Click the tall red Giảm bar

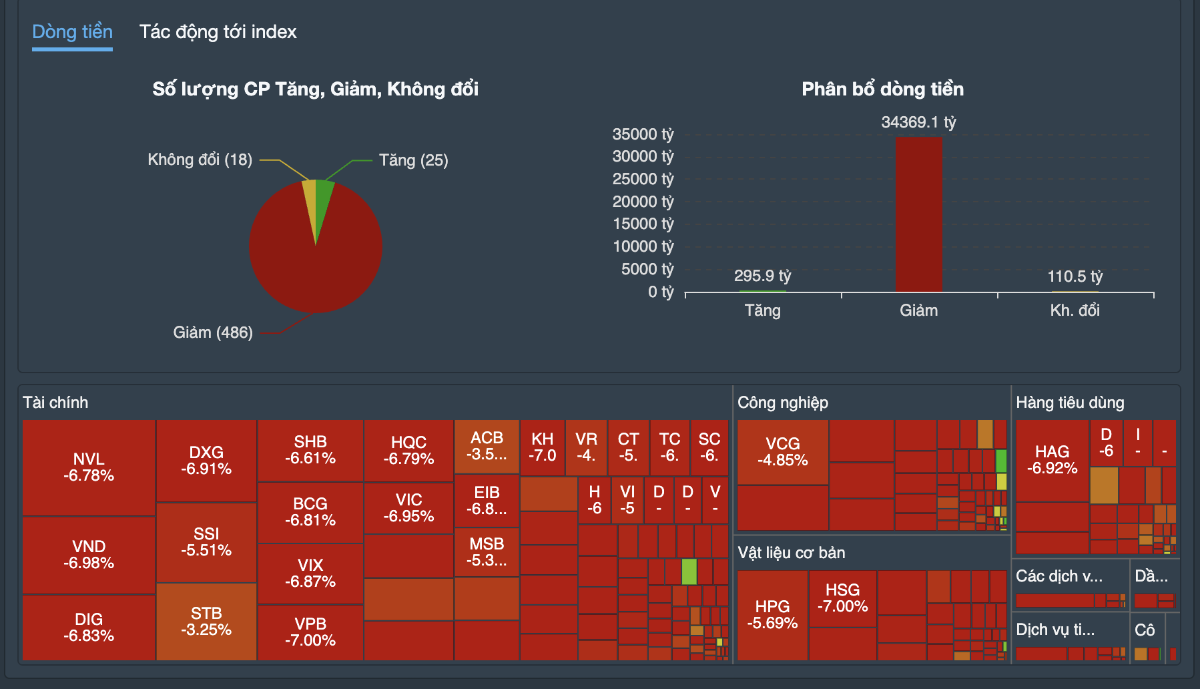(x=918, y=214)
